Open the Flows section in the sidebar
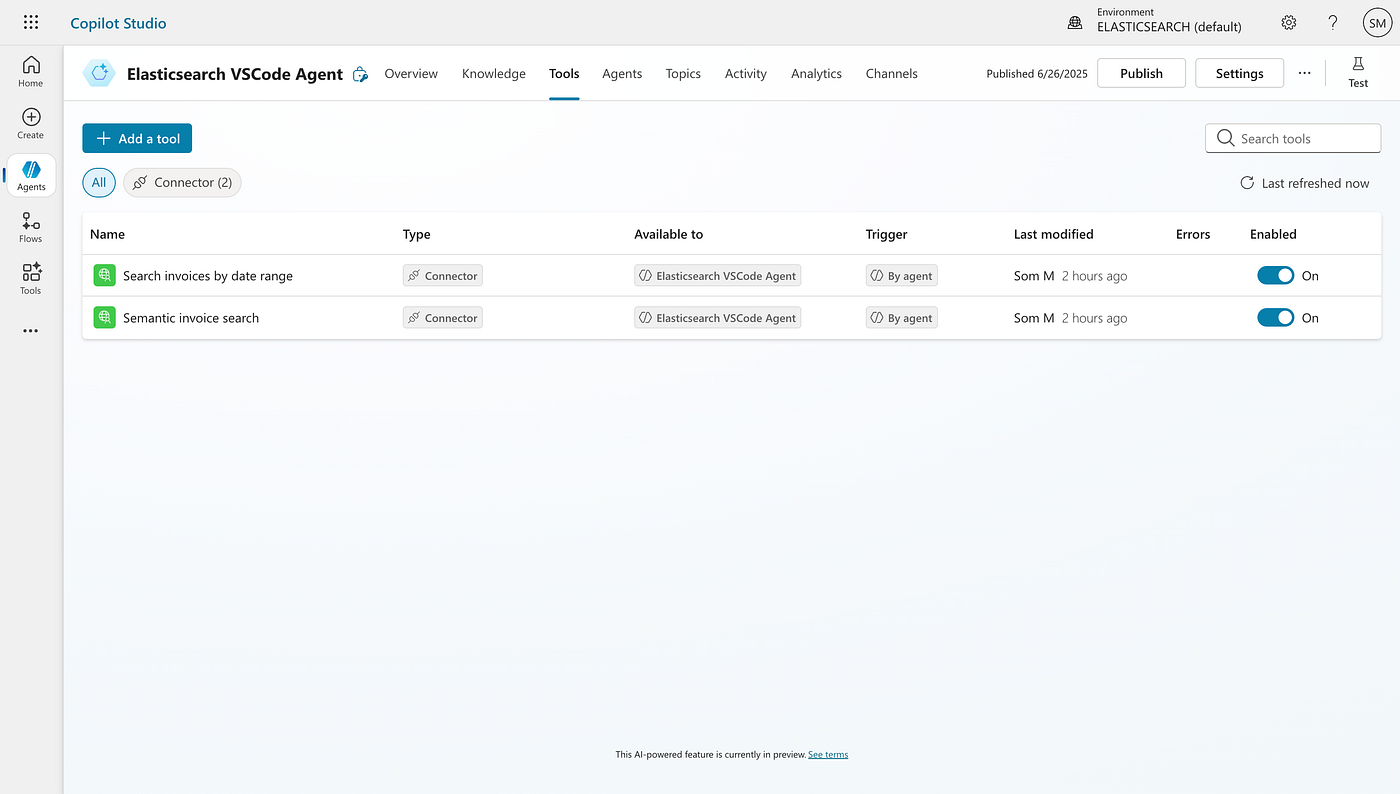The image size is (1400, 794). (30, 227)
